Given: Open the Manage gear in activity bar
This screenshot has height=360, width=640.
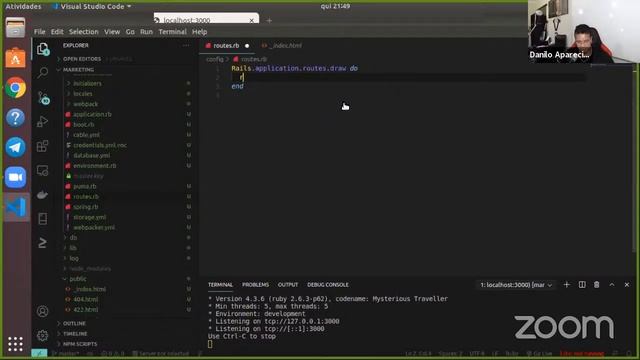Looking at the screenshot, I should [42, 336].
